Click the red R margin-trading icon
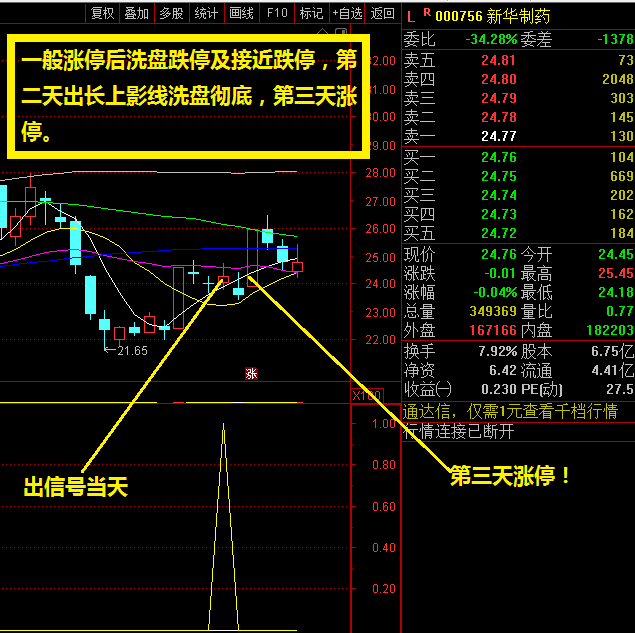Screen dimensions: 635x633 427,13
